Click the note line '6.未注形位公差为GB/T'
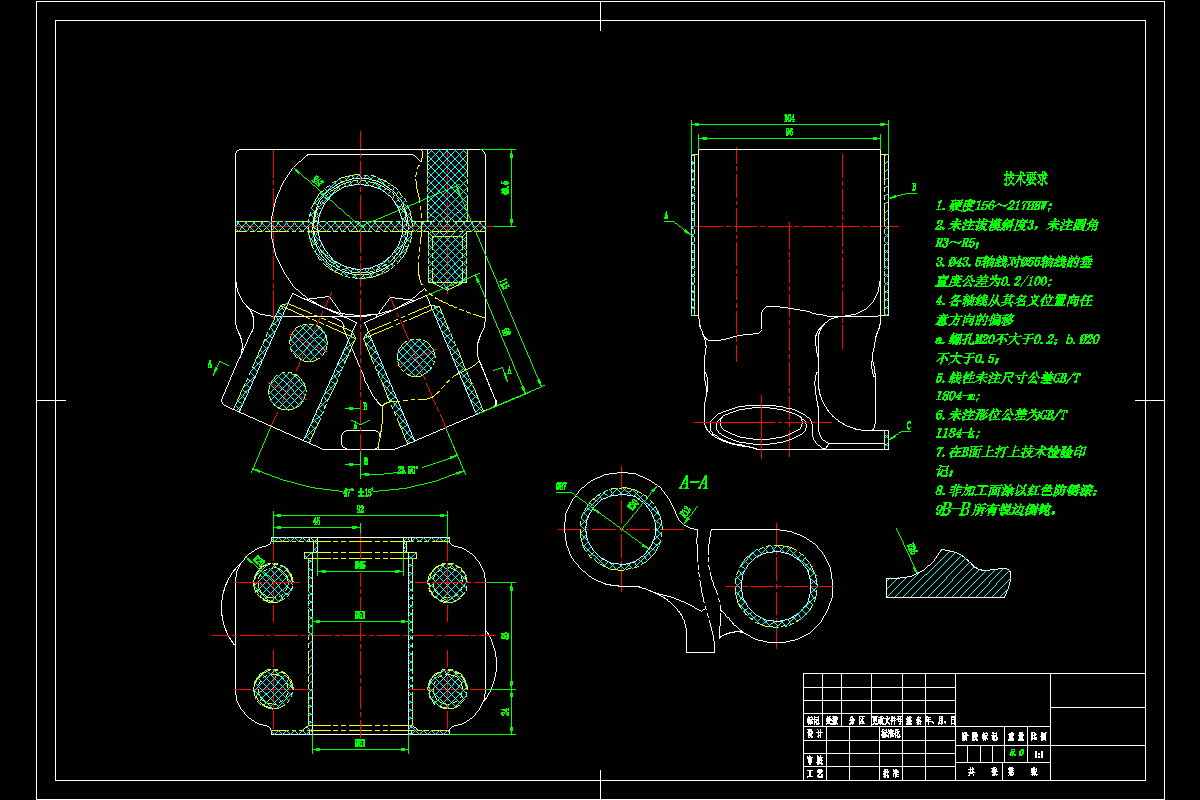Viewport: 1200px width, 800px height. click(1002, 415)
